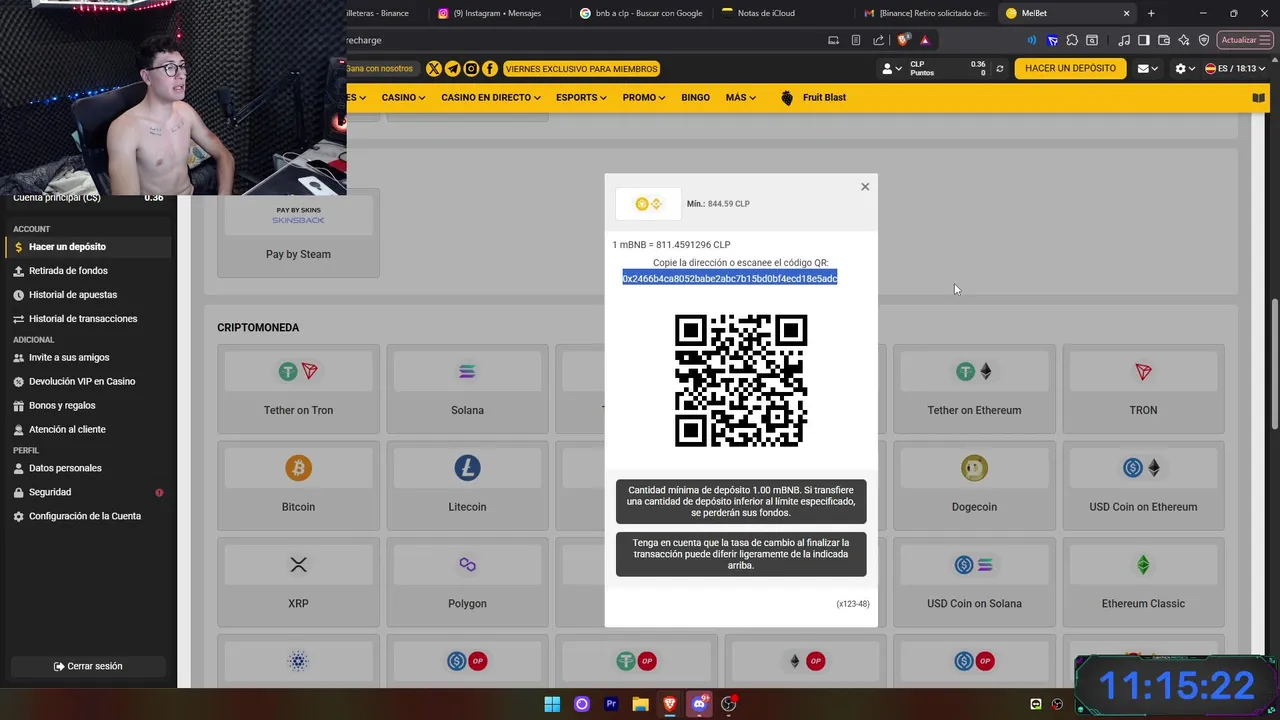Image resolution: width=1280 pixels, height=720 pixels.
Task: Switch to Instagram Mensajes tab
Action: (497, 13)
